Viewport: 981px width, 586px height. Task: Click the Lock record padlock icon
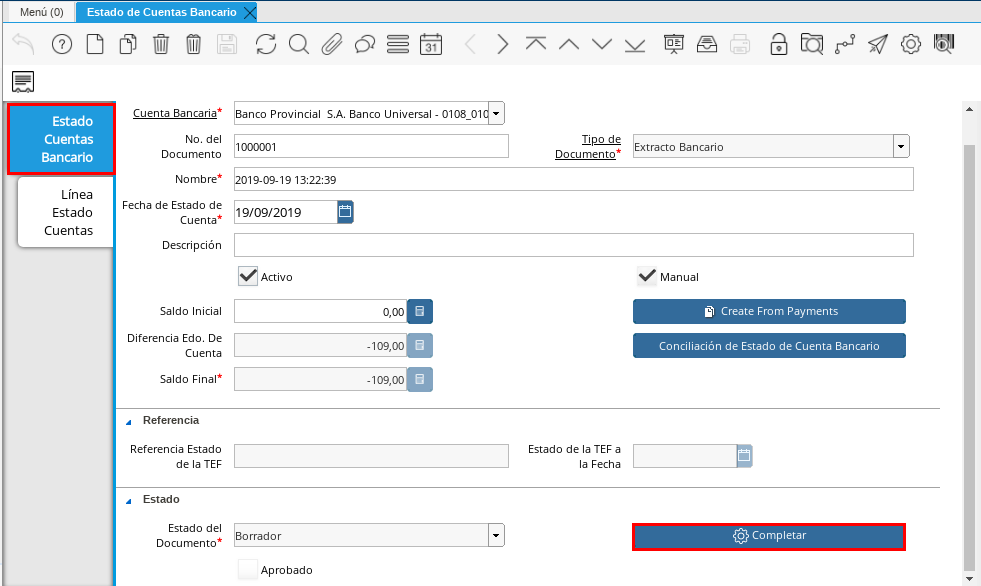778,44
